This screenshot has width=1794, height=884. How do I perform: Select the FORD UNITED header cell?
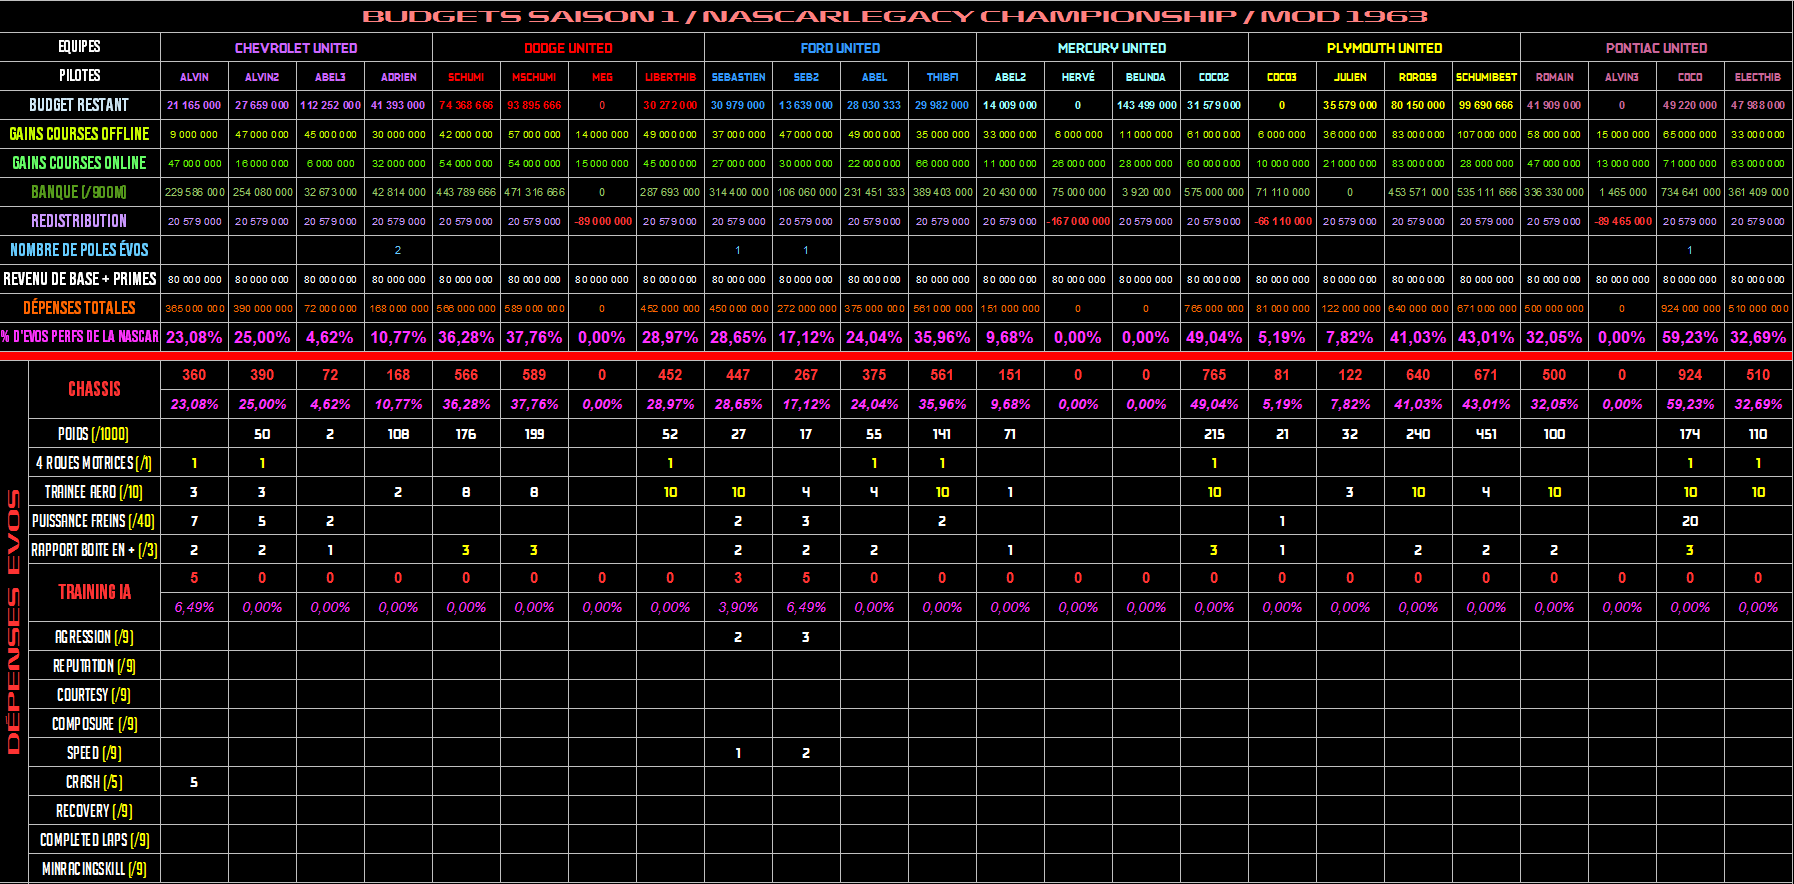(x=840, y=48)
